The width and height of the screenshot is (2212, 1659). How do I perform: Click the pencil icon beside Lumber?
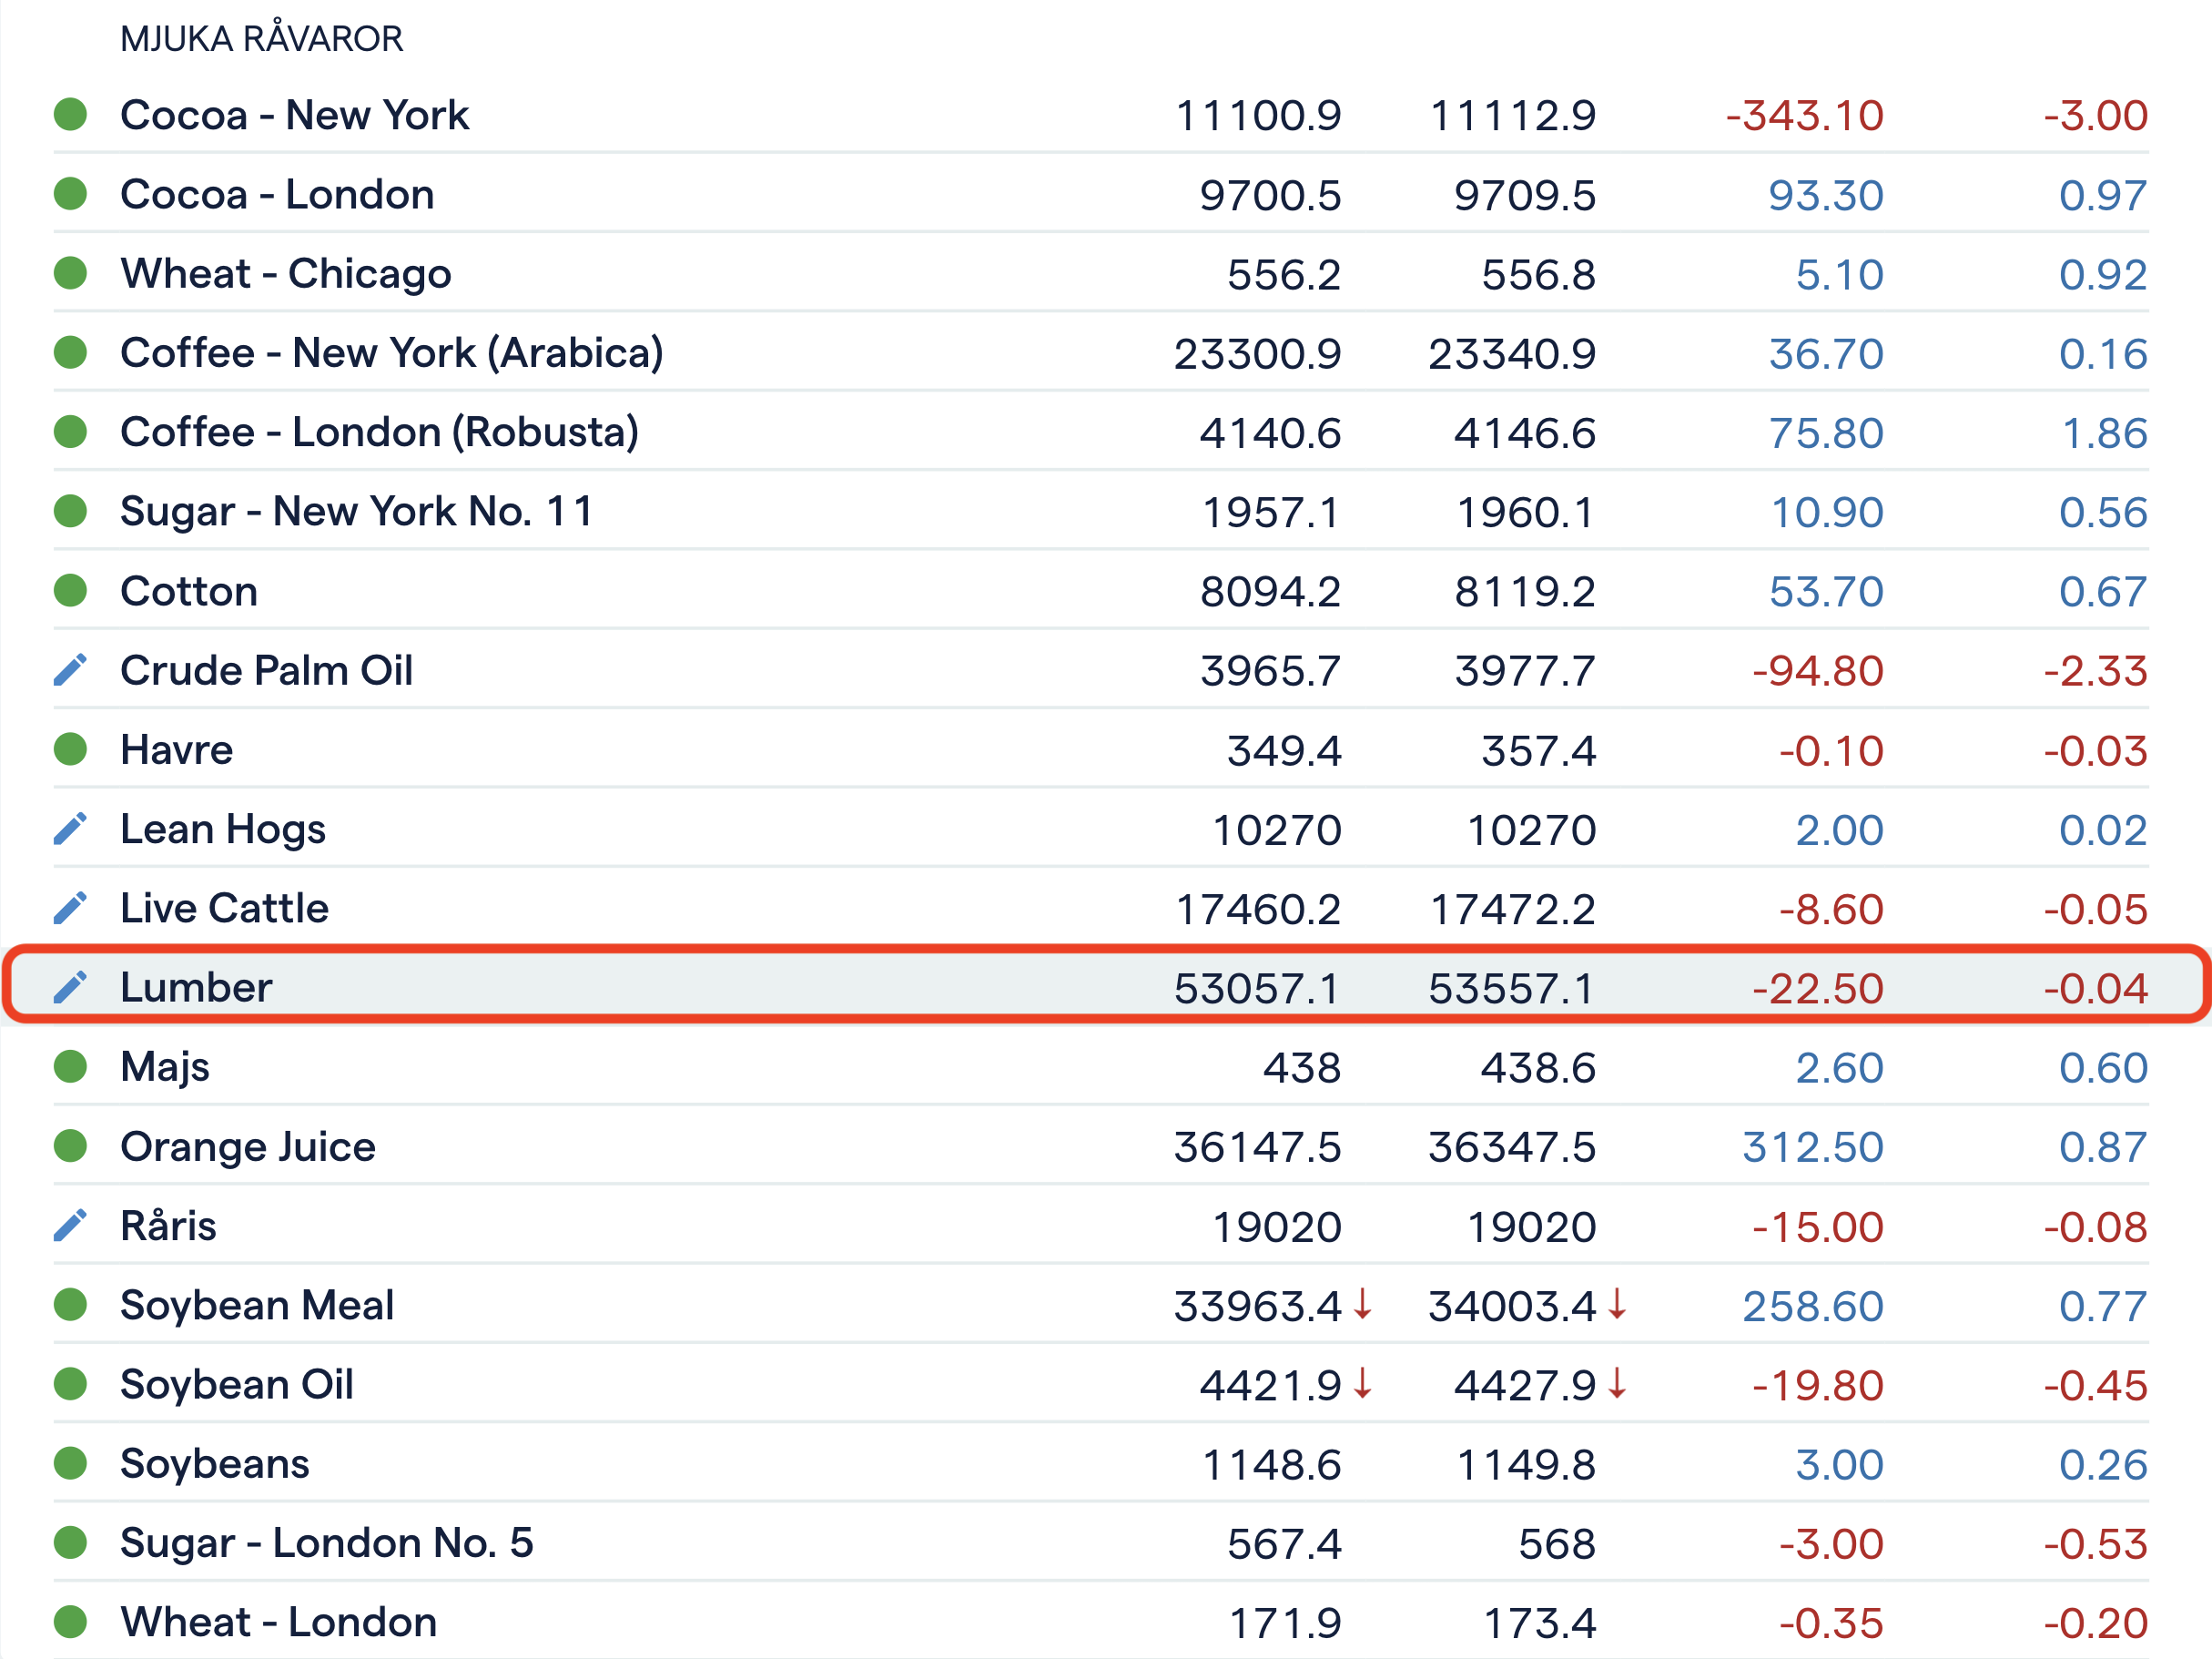[70, 987]
